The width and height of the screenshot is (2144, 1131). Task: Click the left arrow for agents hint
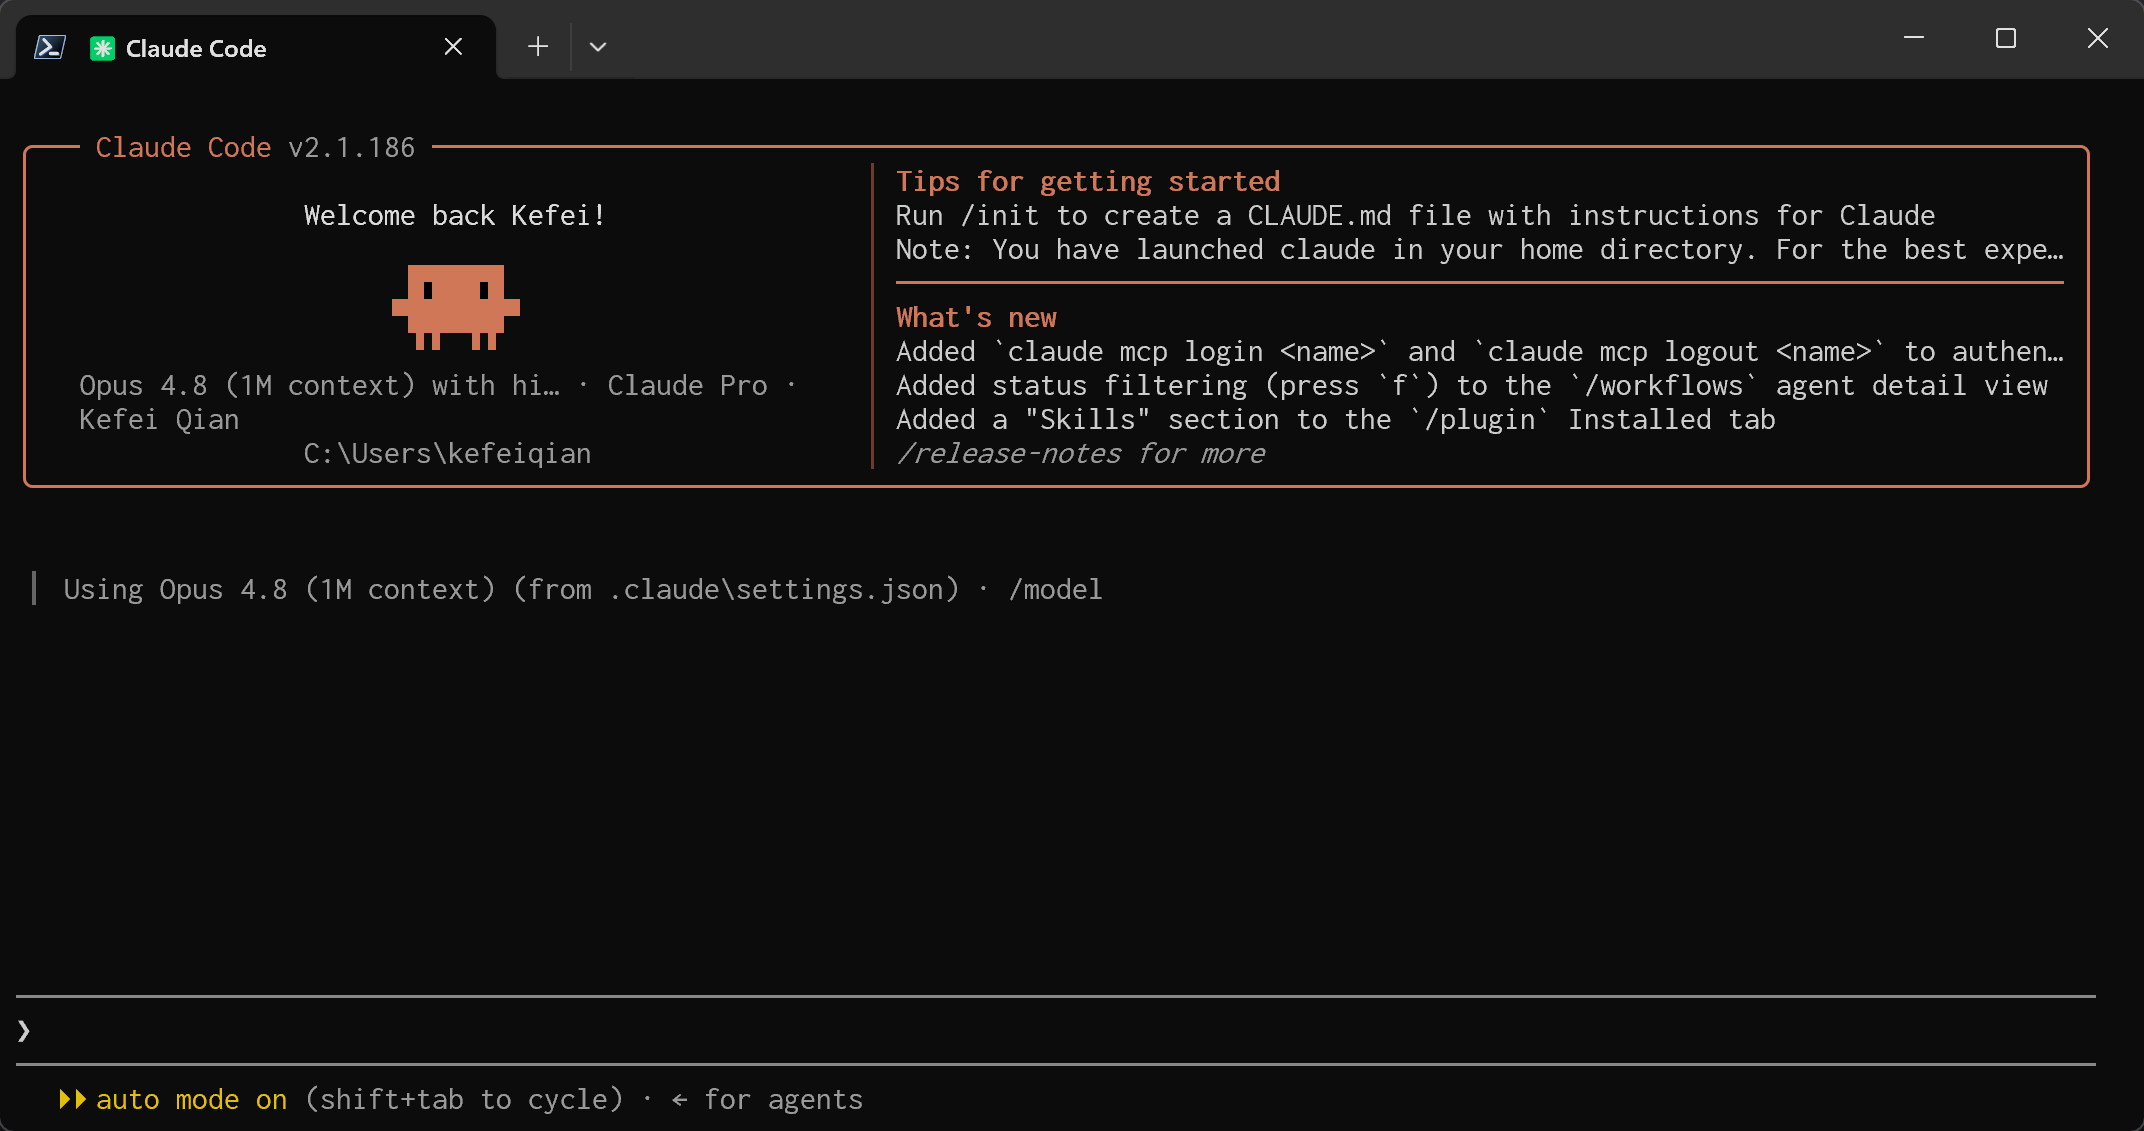(680, 1100)
